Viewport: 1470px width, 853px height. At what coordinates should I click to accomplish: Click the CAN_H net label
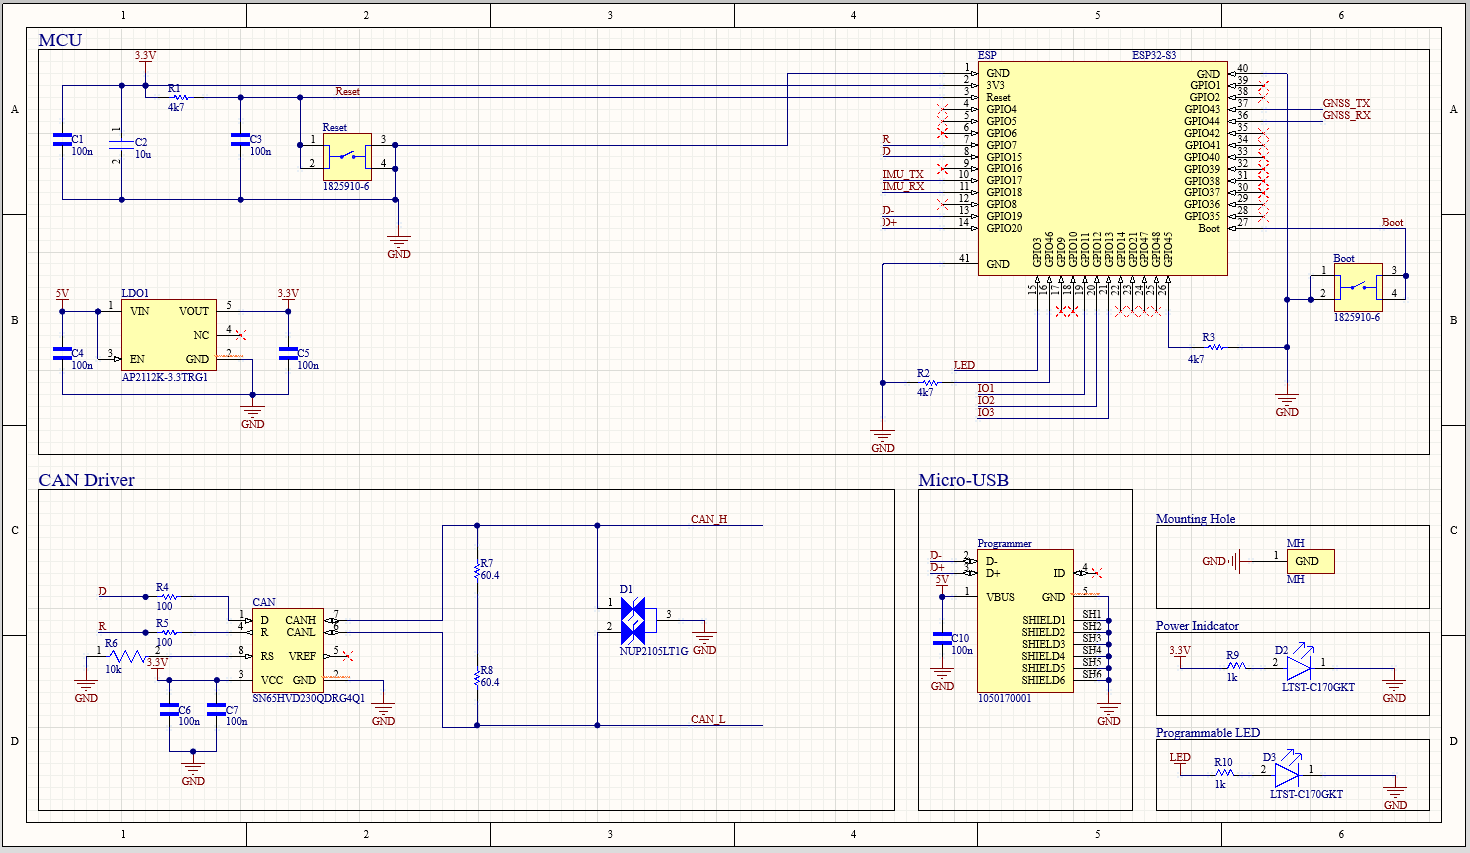tap(709, 519)
